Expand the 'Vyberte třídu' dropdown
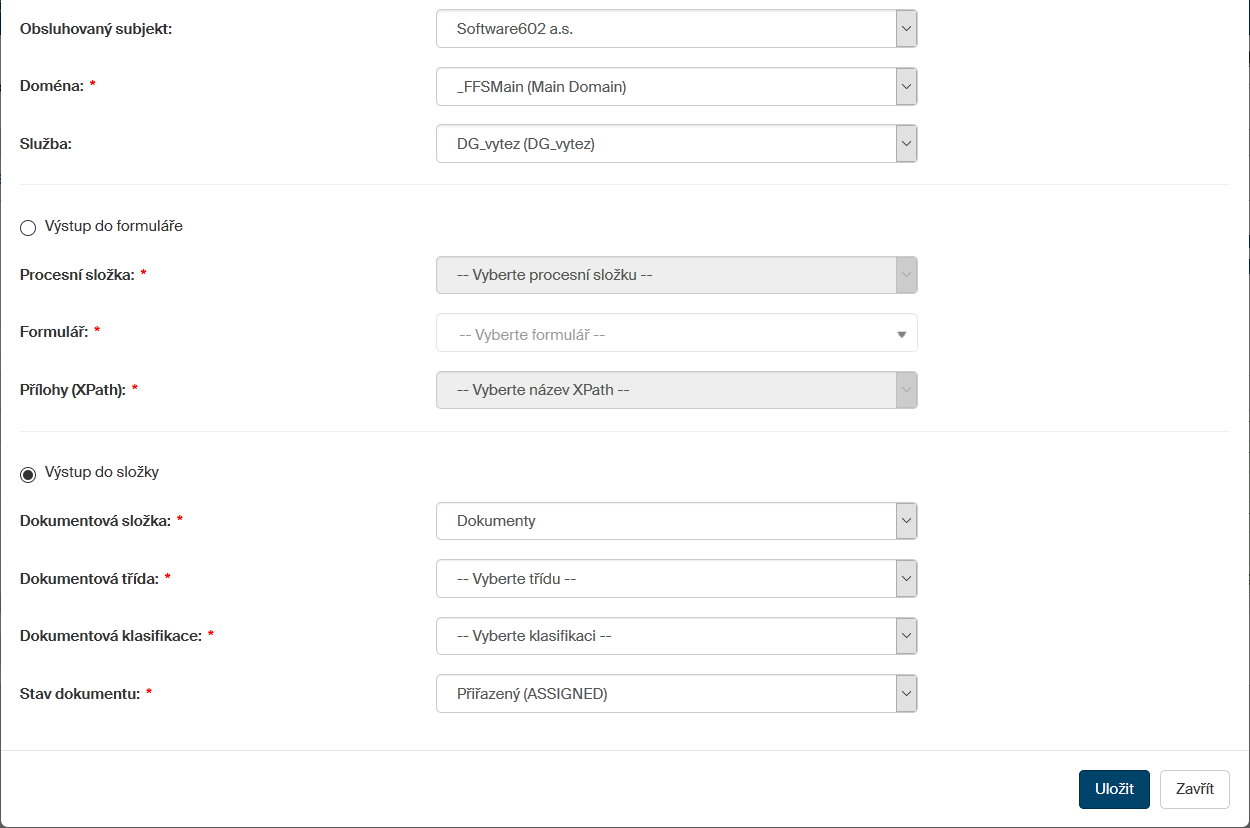1250x828 pixels. (666, 578)
